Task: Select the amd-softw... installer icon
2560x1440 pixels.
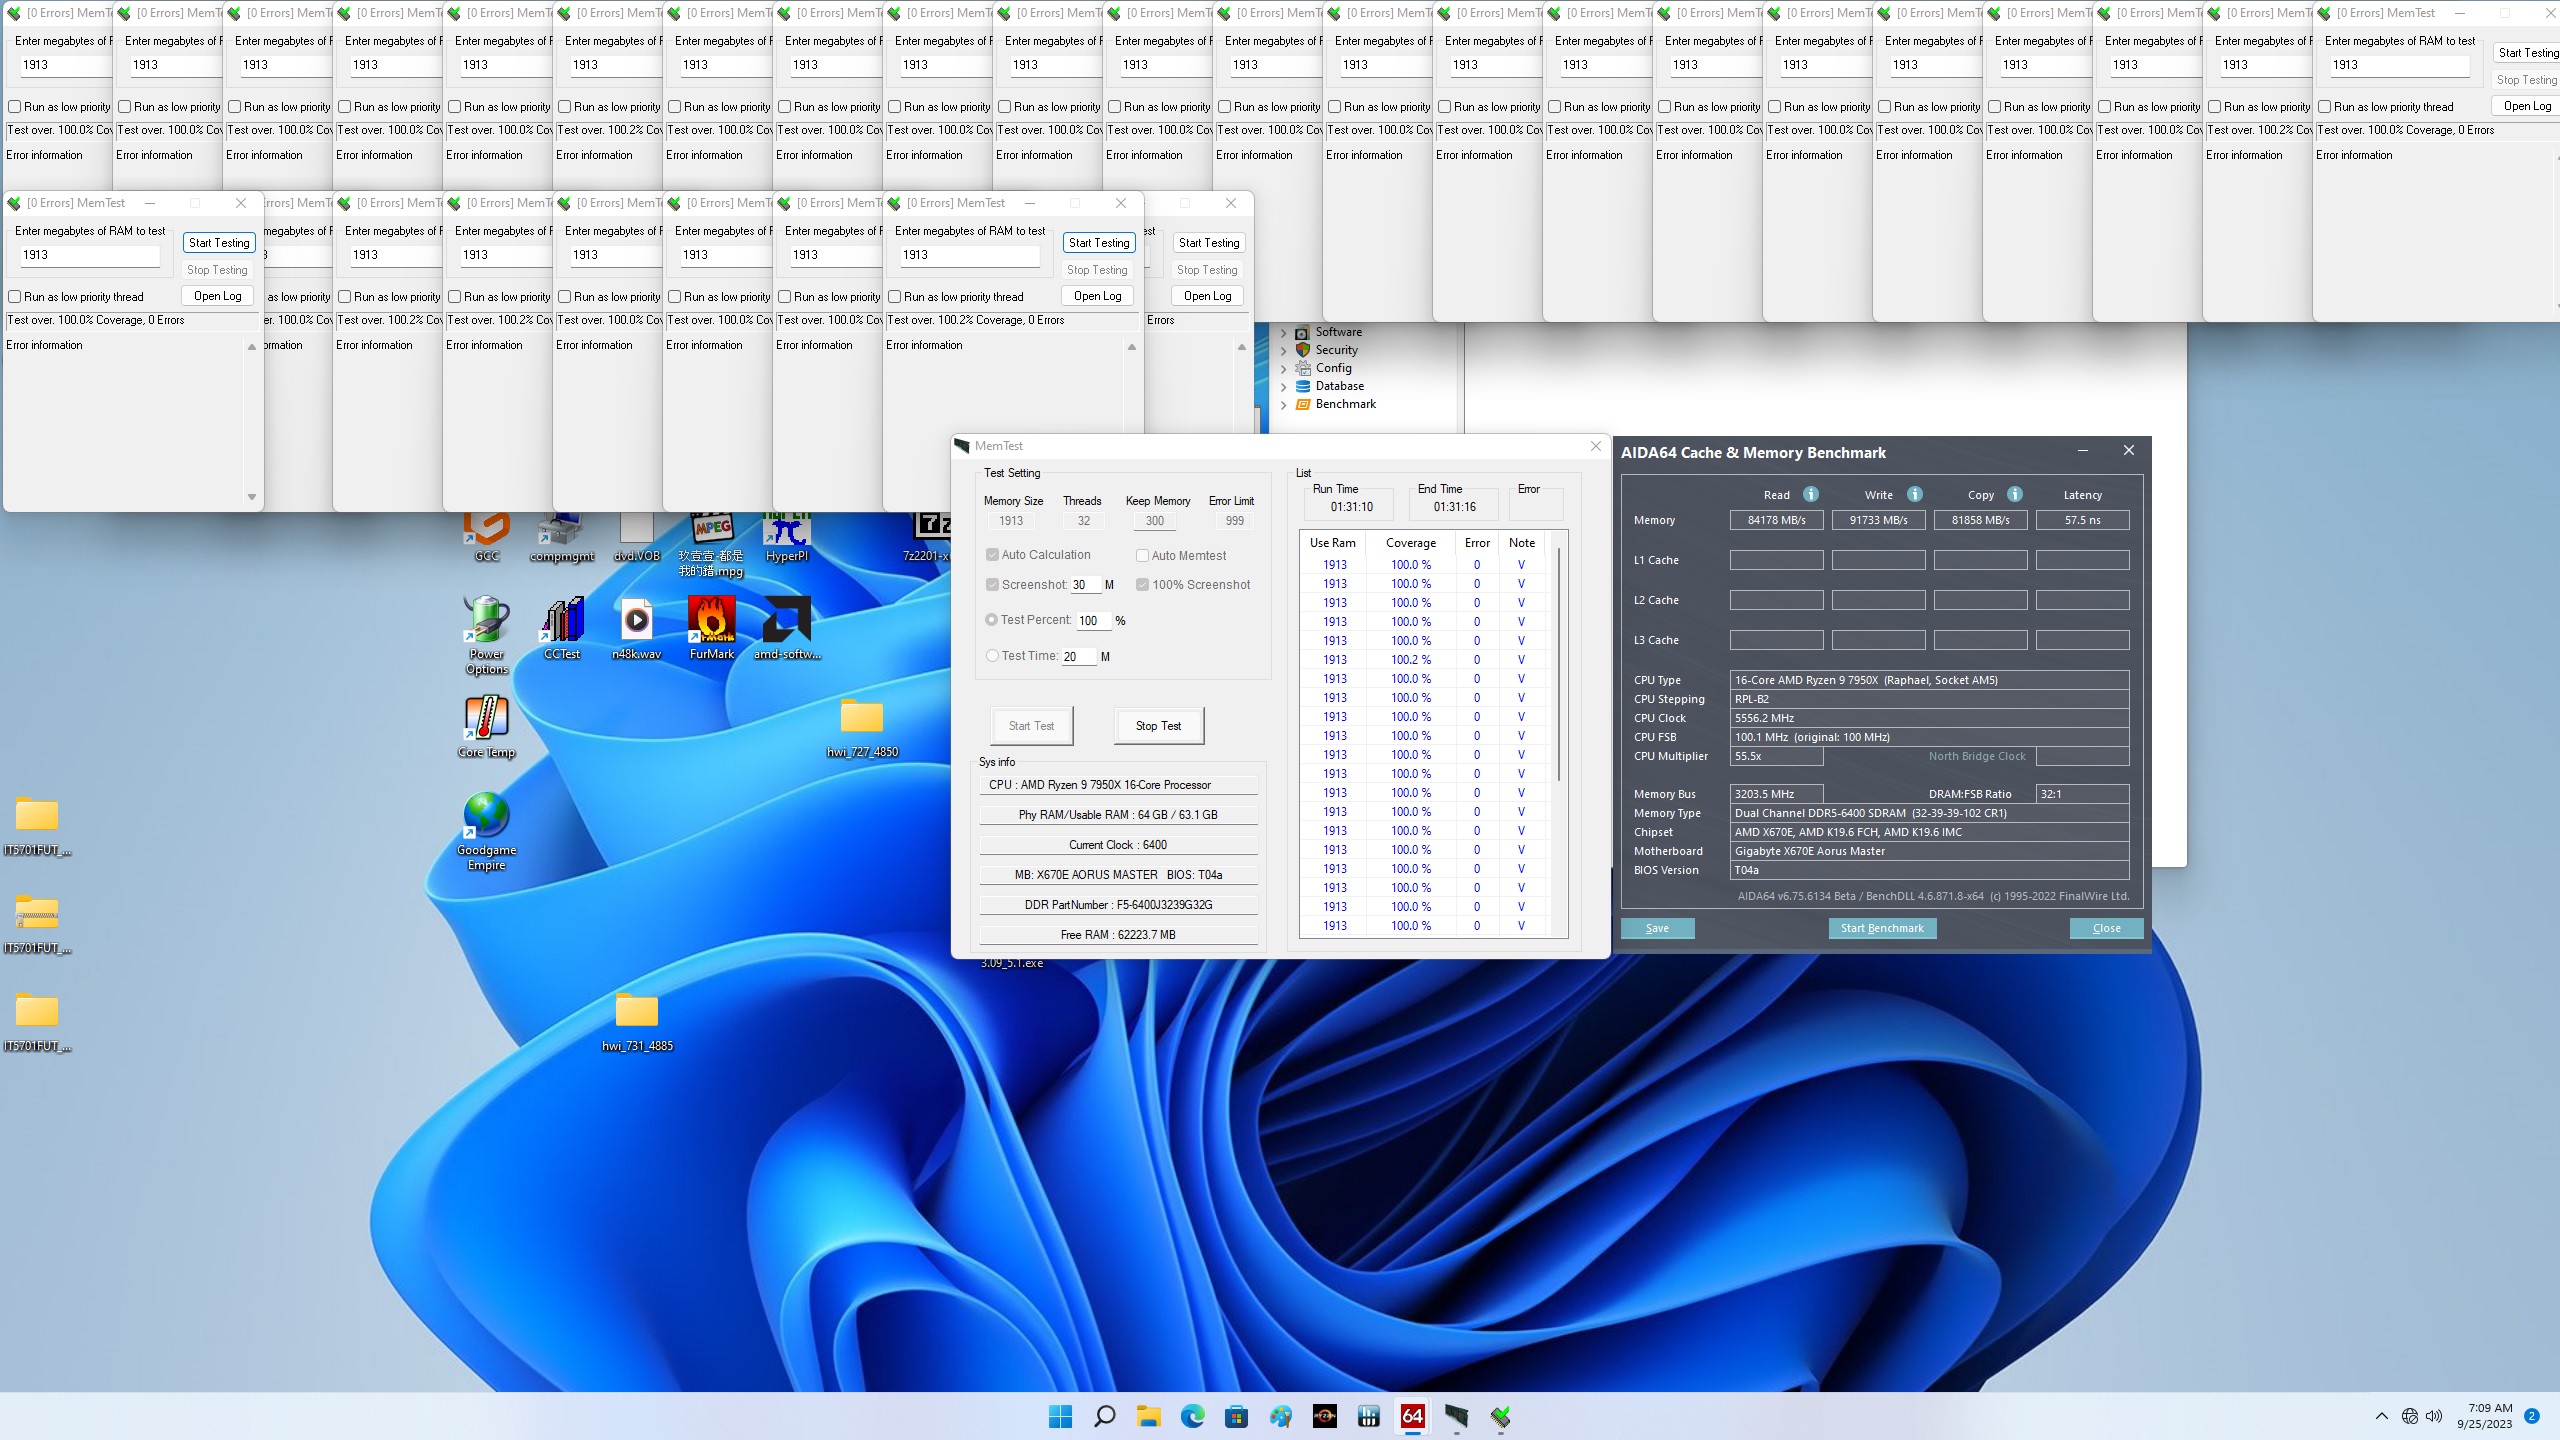Action: (x=787, y=627)
